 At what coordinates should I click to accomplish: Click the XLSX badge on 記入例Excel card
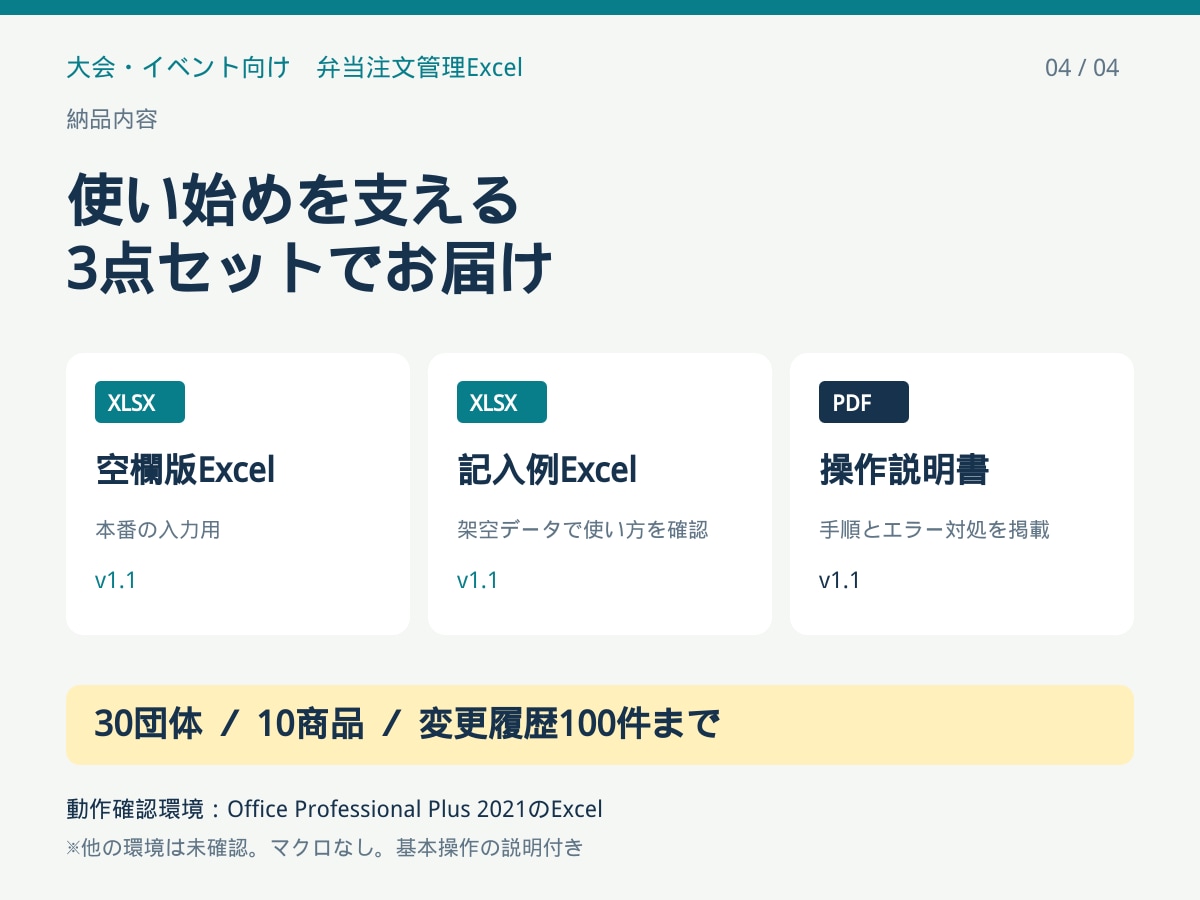[x=502, y=402]
